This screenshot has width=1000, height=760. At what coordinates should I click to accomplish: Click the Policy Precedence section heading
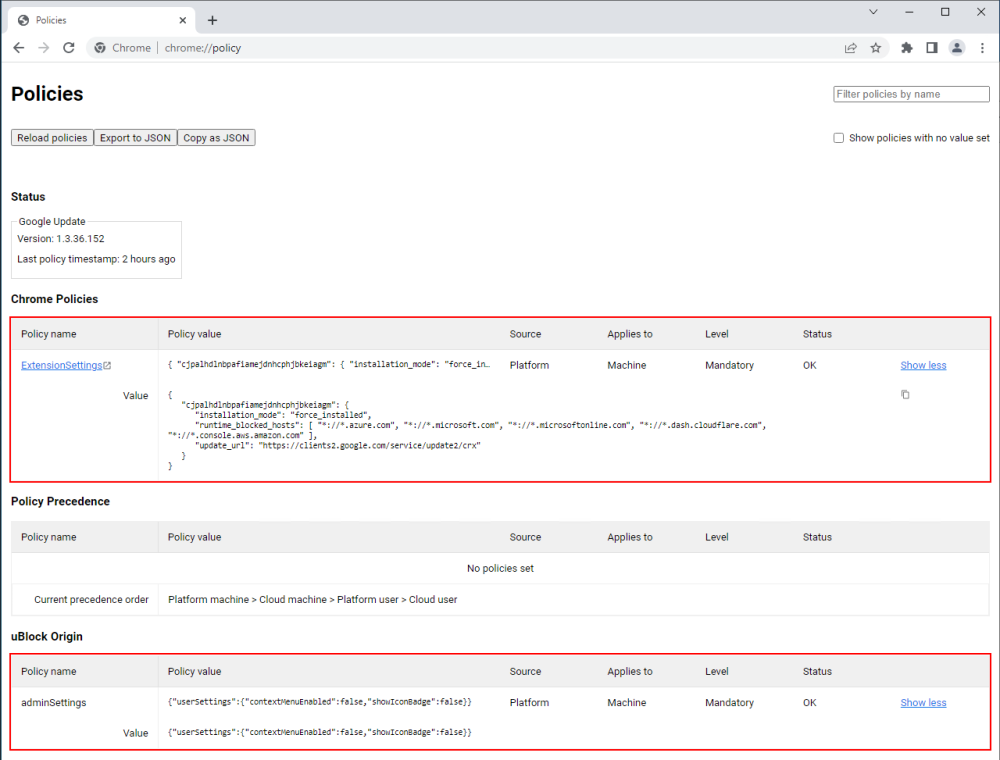pos(60,501)
